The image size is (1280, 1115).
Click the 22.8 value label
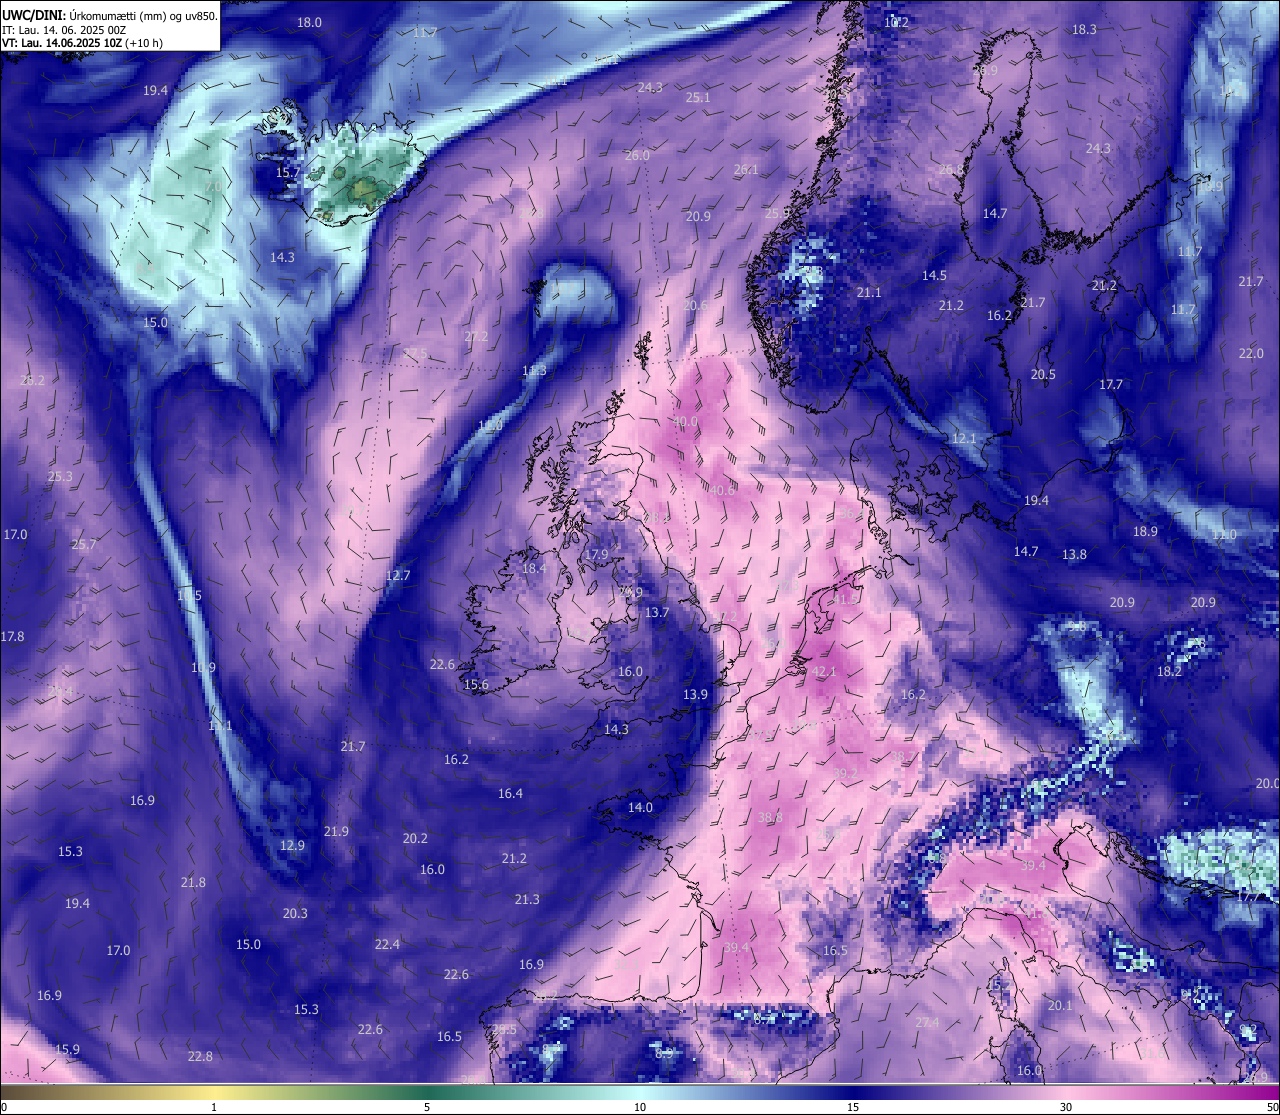coord(200,1056)
